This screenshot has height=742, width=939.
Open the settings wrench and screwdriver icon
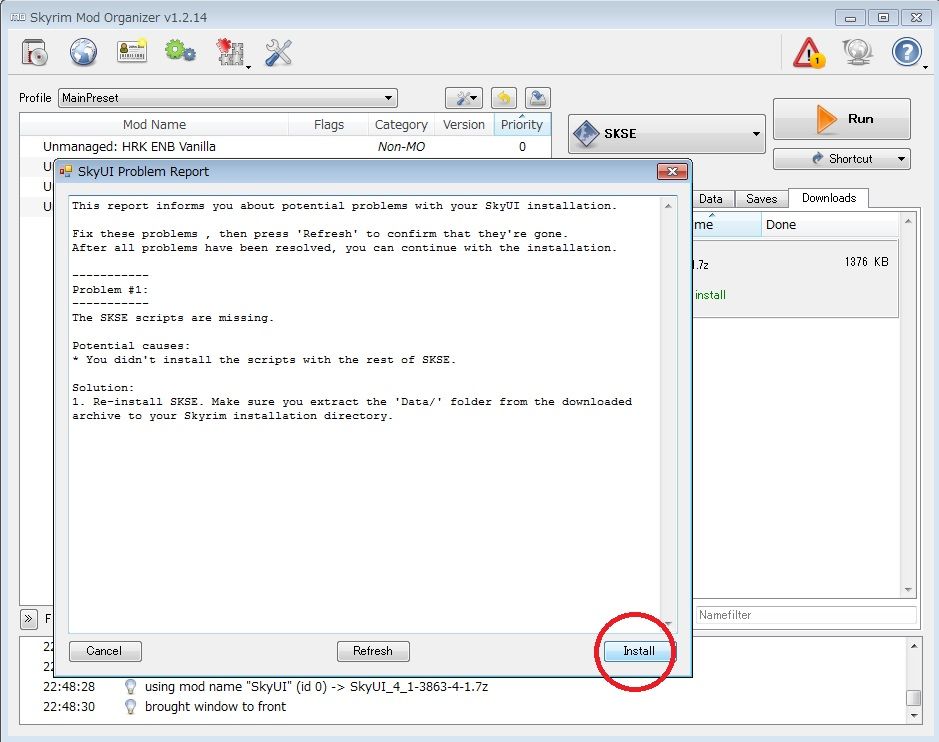tap(278, 53)
